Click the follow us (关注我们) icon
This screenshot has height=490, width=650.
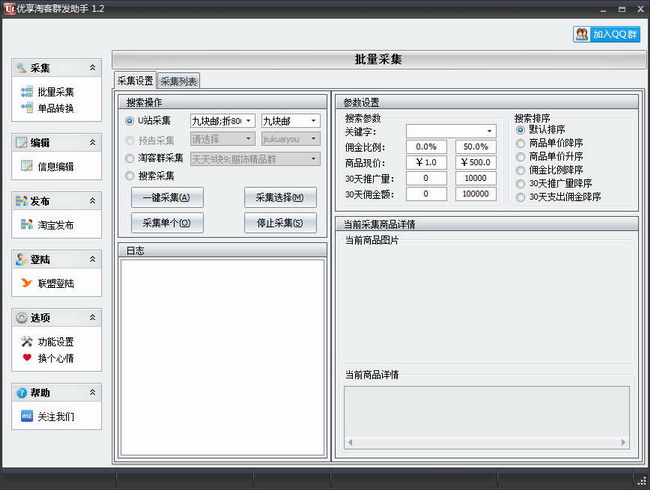coord(27,416)
